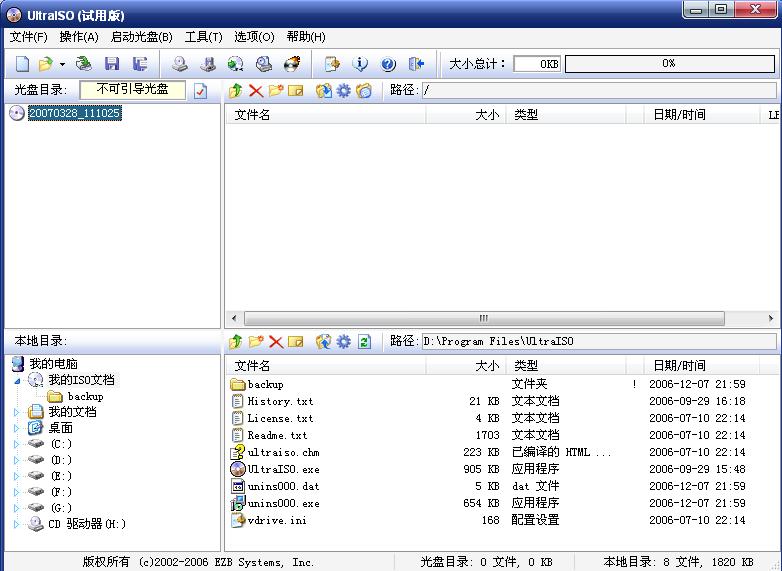Click the blue Help question-mark icon
Viewport: 782px width, 571px height.
388,64
